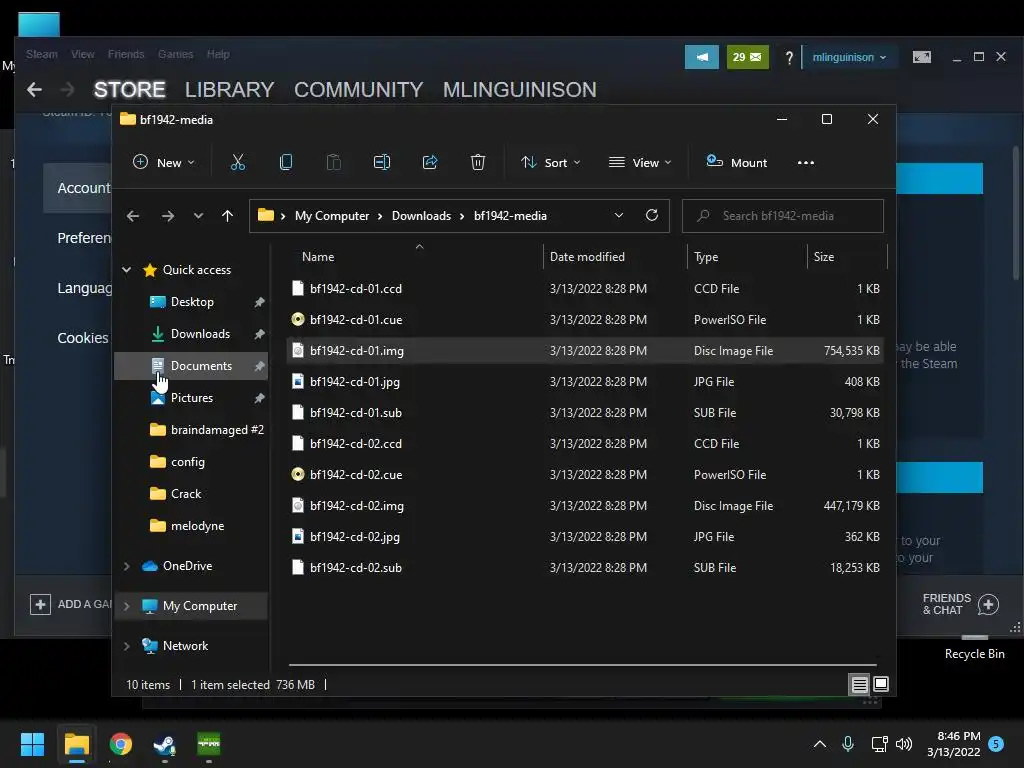Click the Search bf1942-media field
Image resolution: width=1024 pixels, height=768 pixels.
[782, 216]
